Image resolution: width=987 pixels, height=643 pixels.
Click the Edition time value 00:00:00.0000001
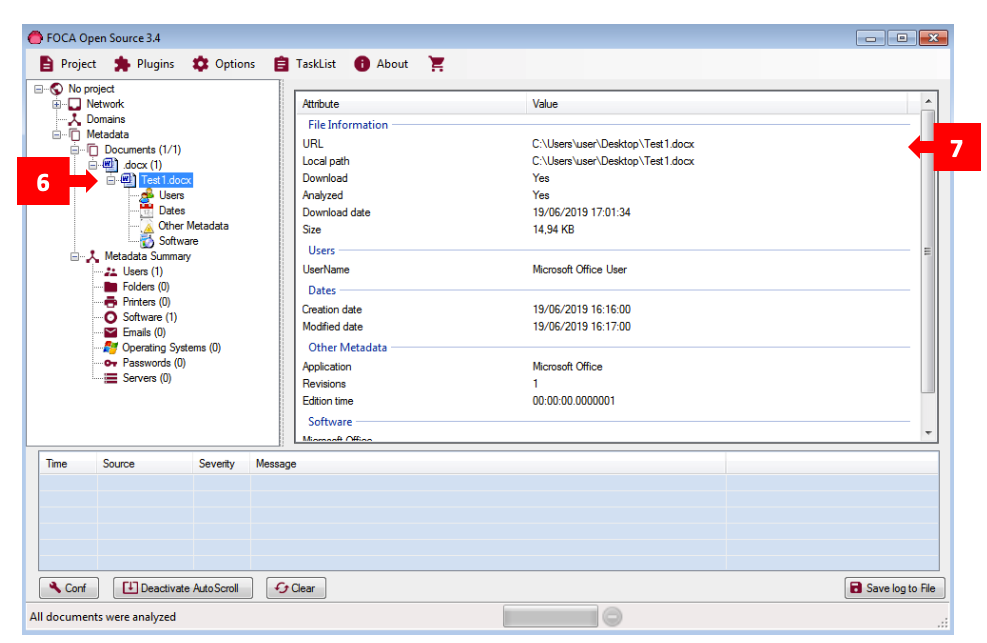573,401
